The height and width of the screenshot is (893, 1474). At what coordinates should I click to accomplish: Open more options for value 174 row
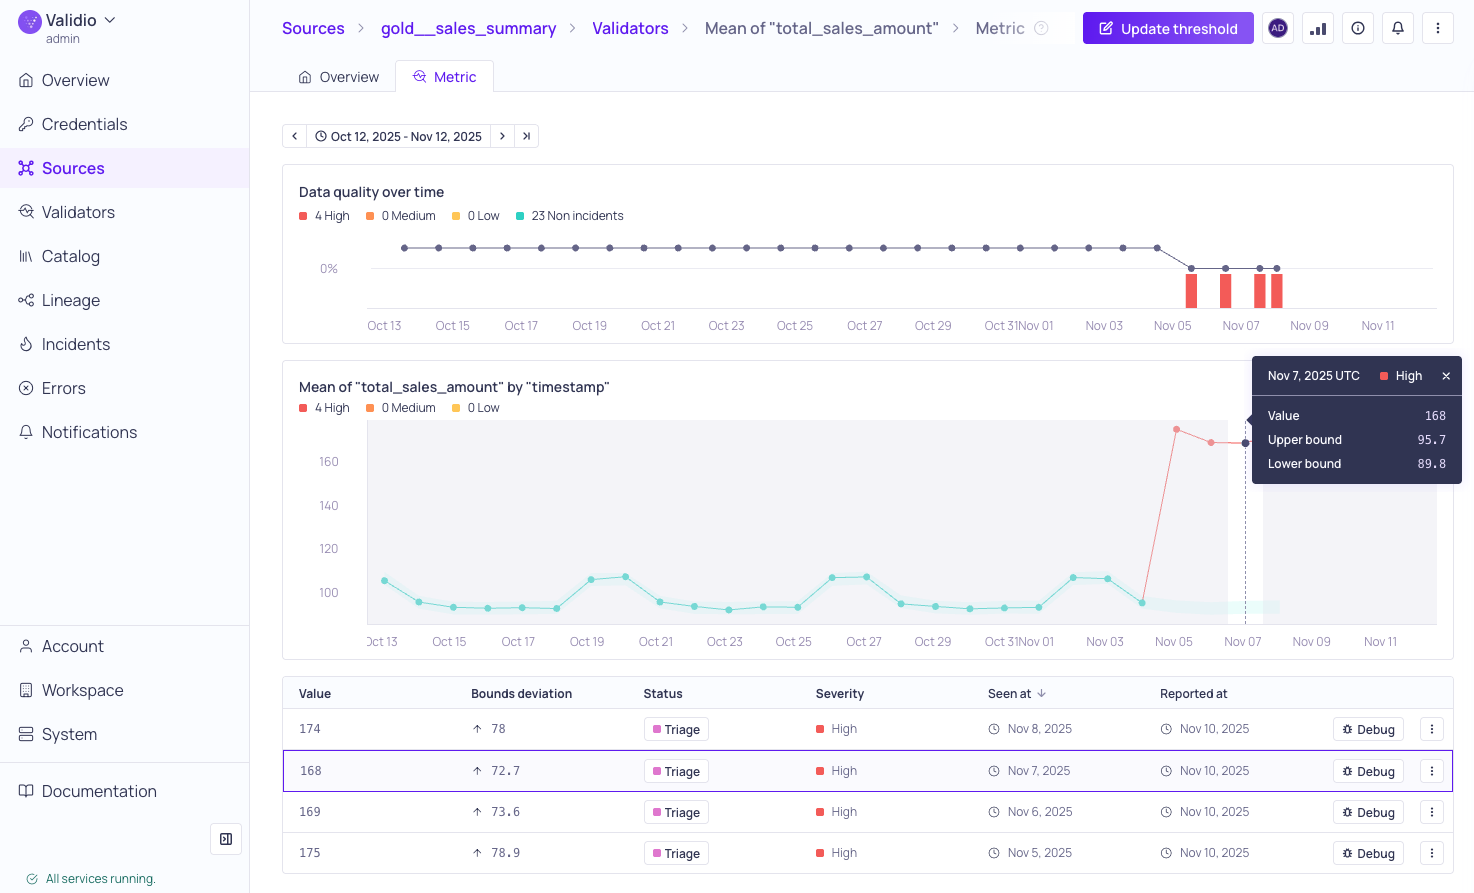coord(1432,729)
